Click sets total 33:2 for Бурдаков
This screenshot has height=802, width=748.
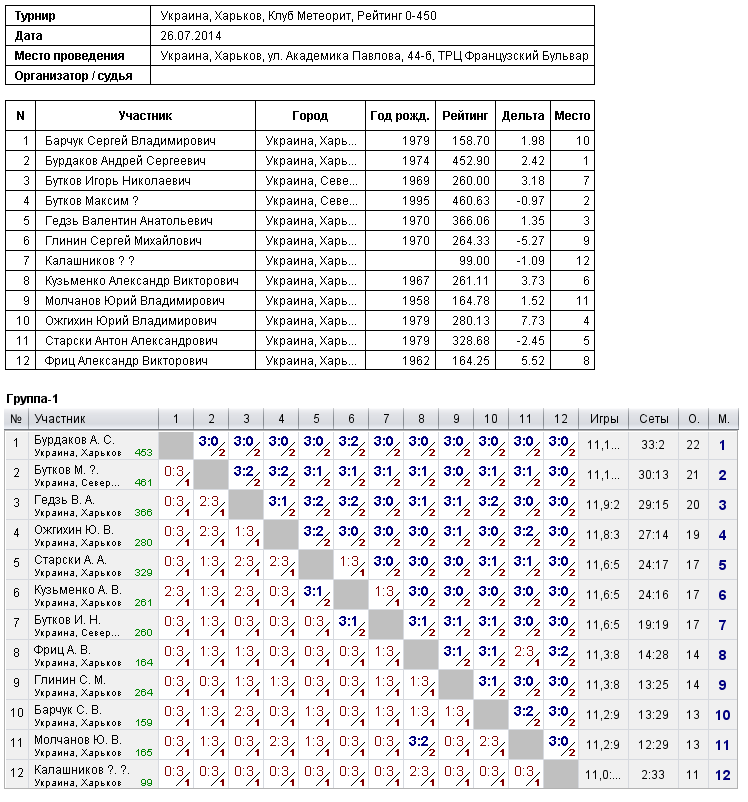[653, 445]
